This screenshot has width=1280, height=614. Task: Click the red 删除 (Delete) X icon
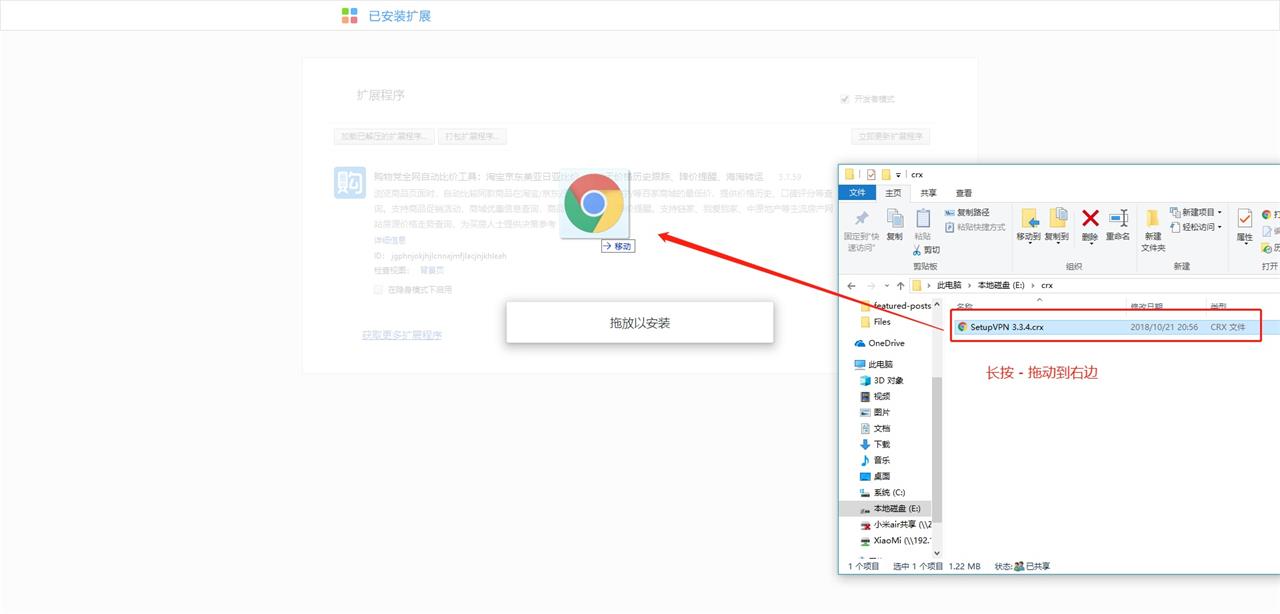coord(1090,219)
